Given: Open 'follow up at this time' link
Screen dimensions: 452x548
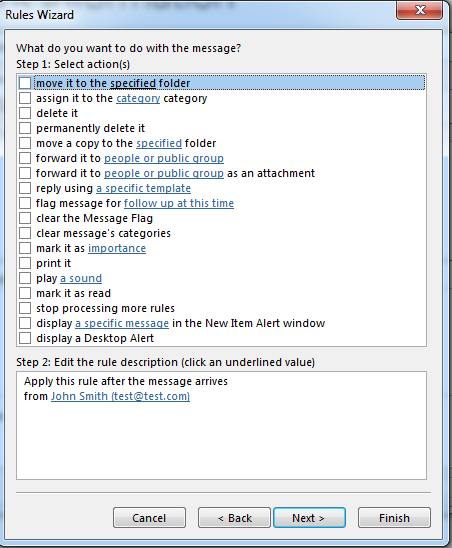Looking at the screenshot, I should click(x=179, y=203).
